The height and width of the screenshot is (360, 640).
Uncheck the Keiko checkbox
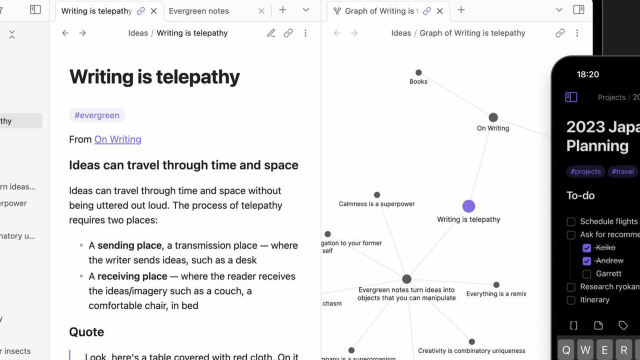pyautogui.click(x=587, y=248)
